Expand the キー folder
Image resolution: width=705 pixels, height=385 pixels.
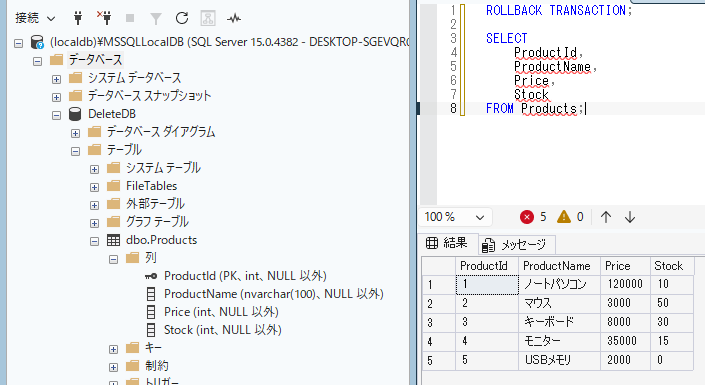point(113,349)
